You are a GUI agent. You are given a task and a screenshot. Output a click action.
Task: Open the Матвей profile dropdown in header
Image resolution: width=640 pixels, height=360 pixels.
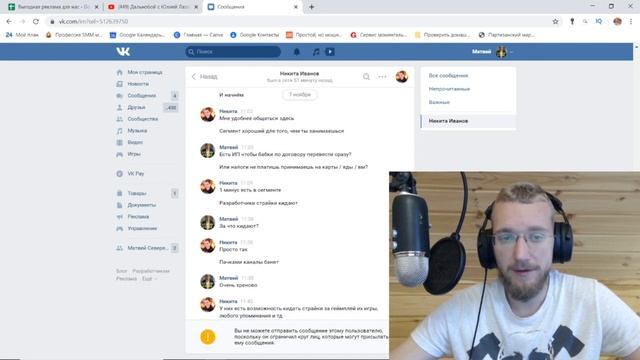[x=492, y=52]
